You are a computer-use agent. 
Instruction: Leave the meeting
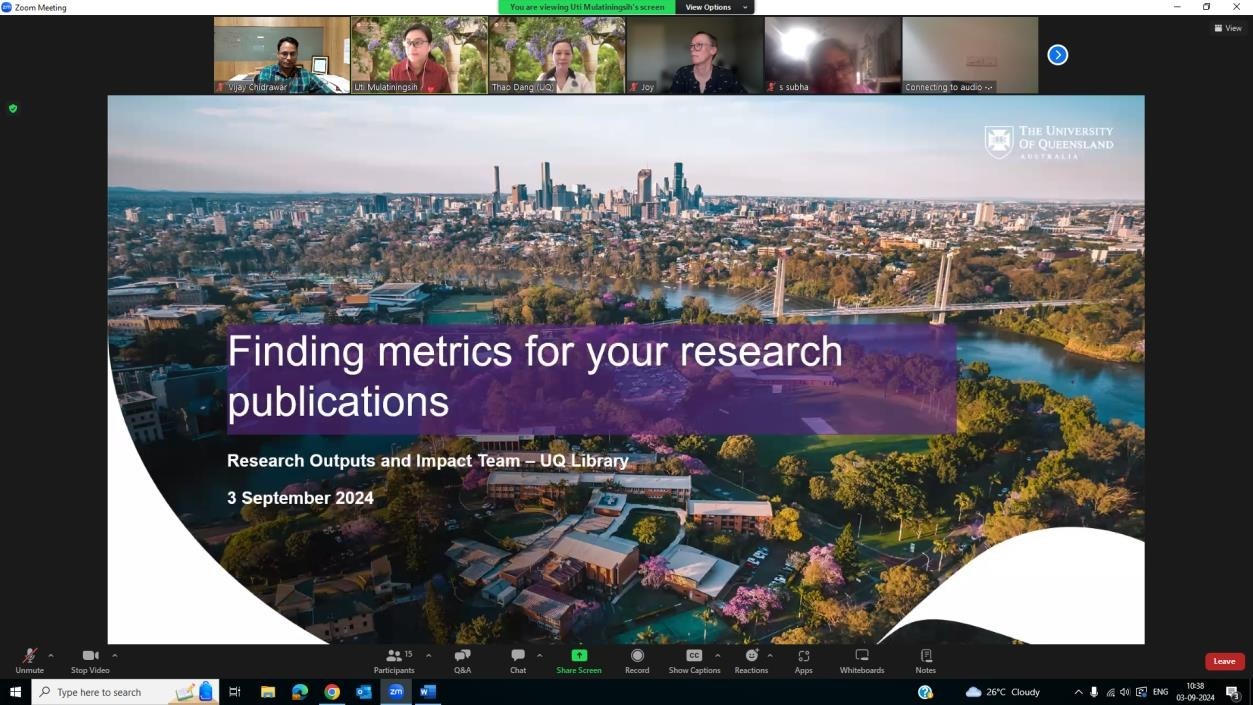[1224, 661]
